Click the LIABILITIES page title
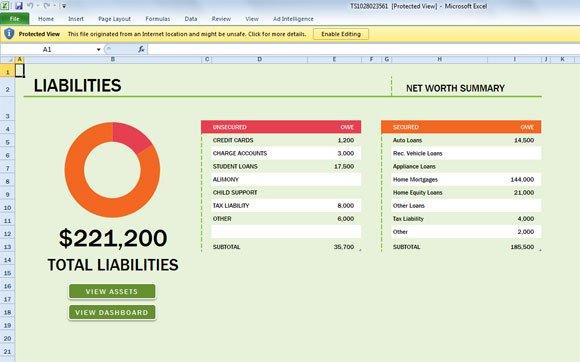The width and height of the screenshot is (580, 362). pyautogui.click(x=77, y=85)
